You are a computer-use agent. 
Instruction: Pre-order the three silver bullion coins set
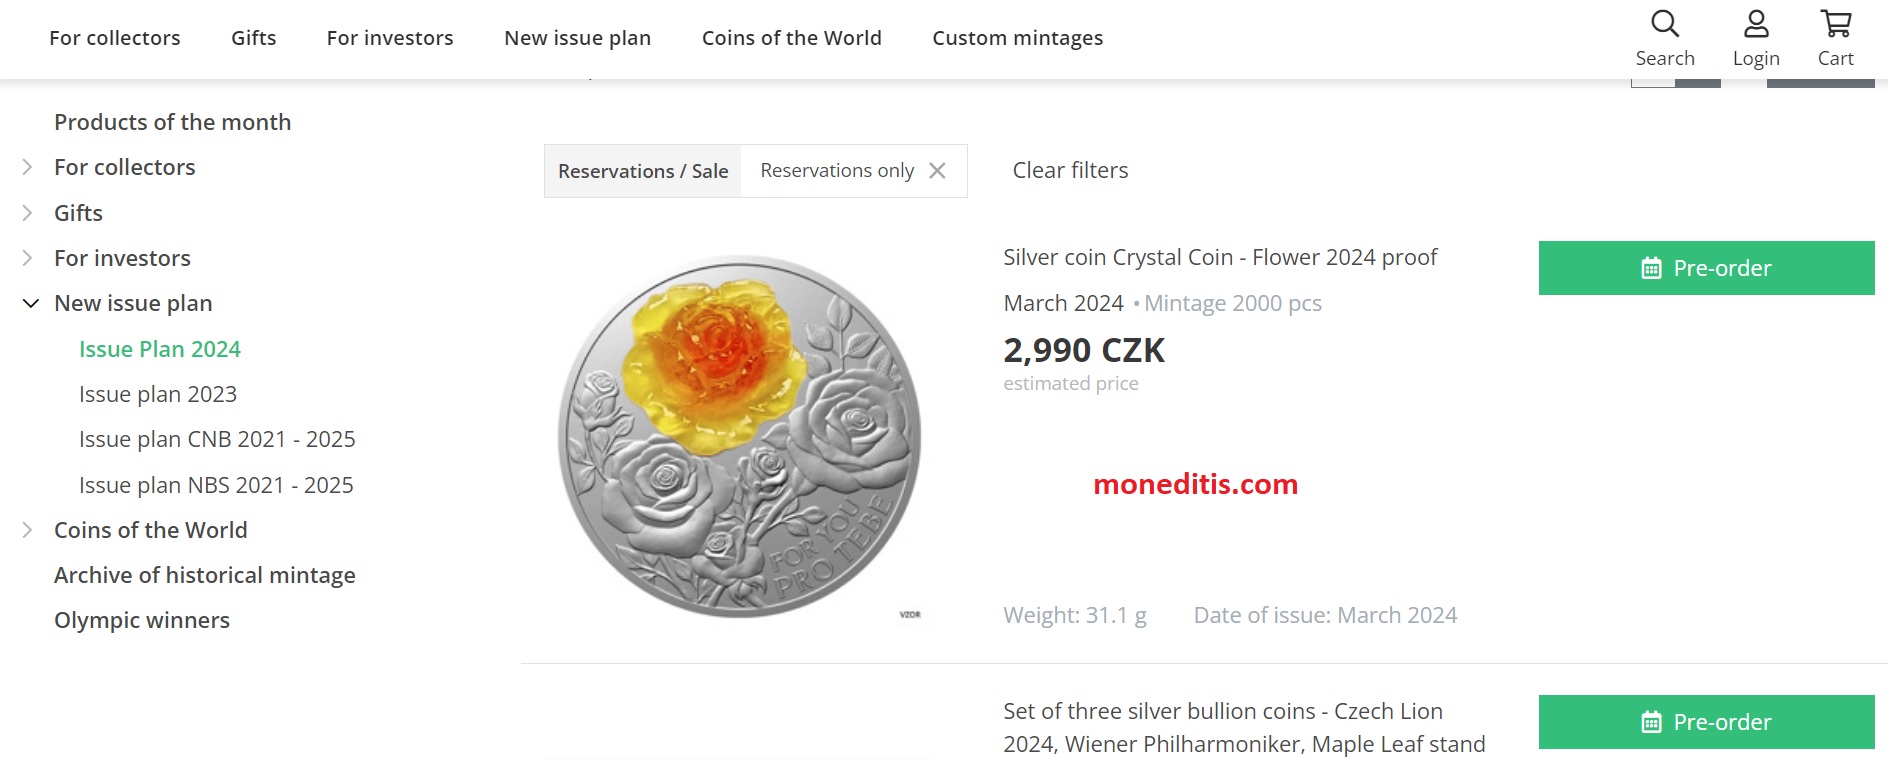click(x=1706, y=722)
